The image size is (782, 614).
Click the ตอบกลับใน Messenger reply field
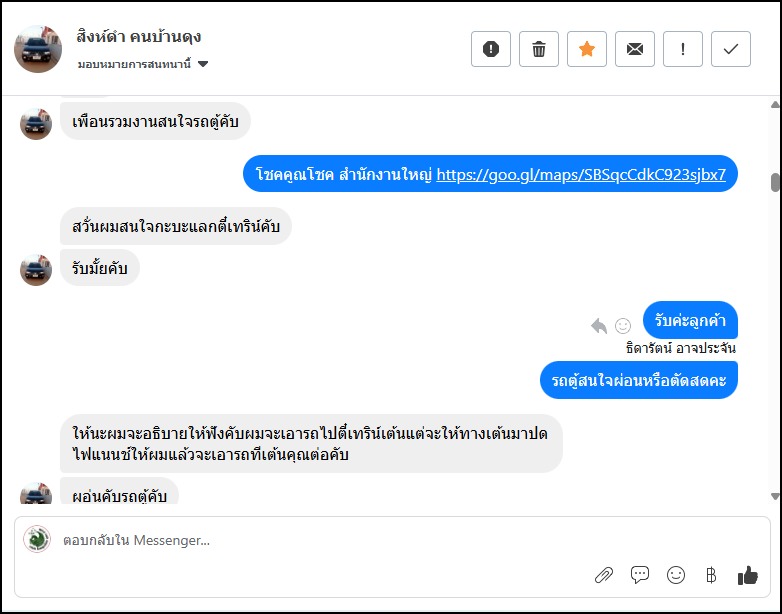[300, 541]
